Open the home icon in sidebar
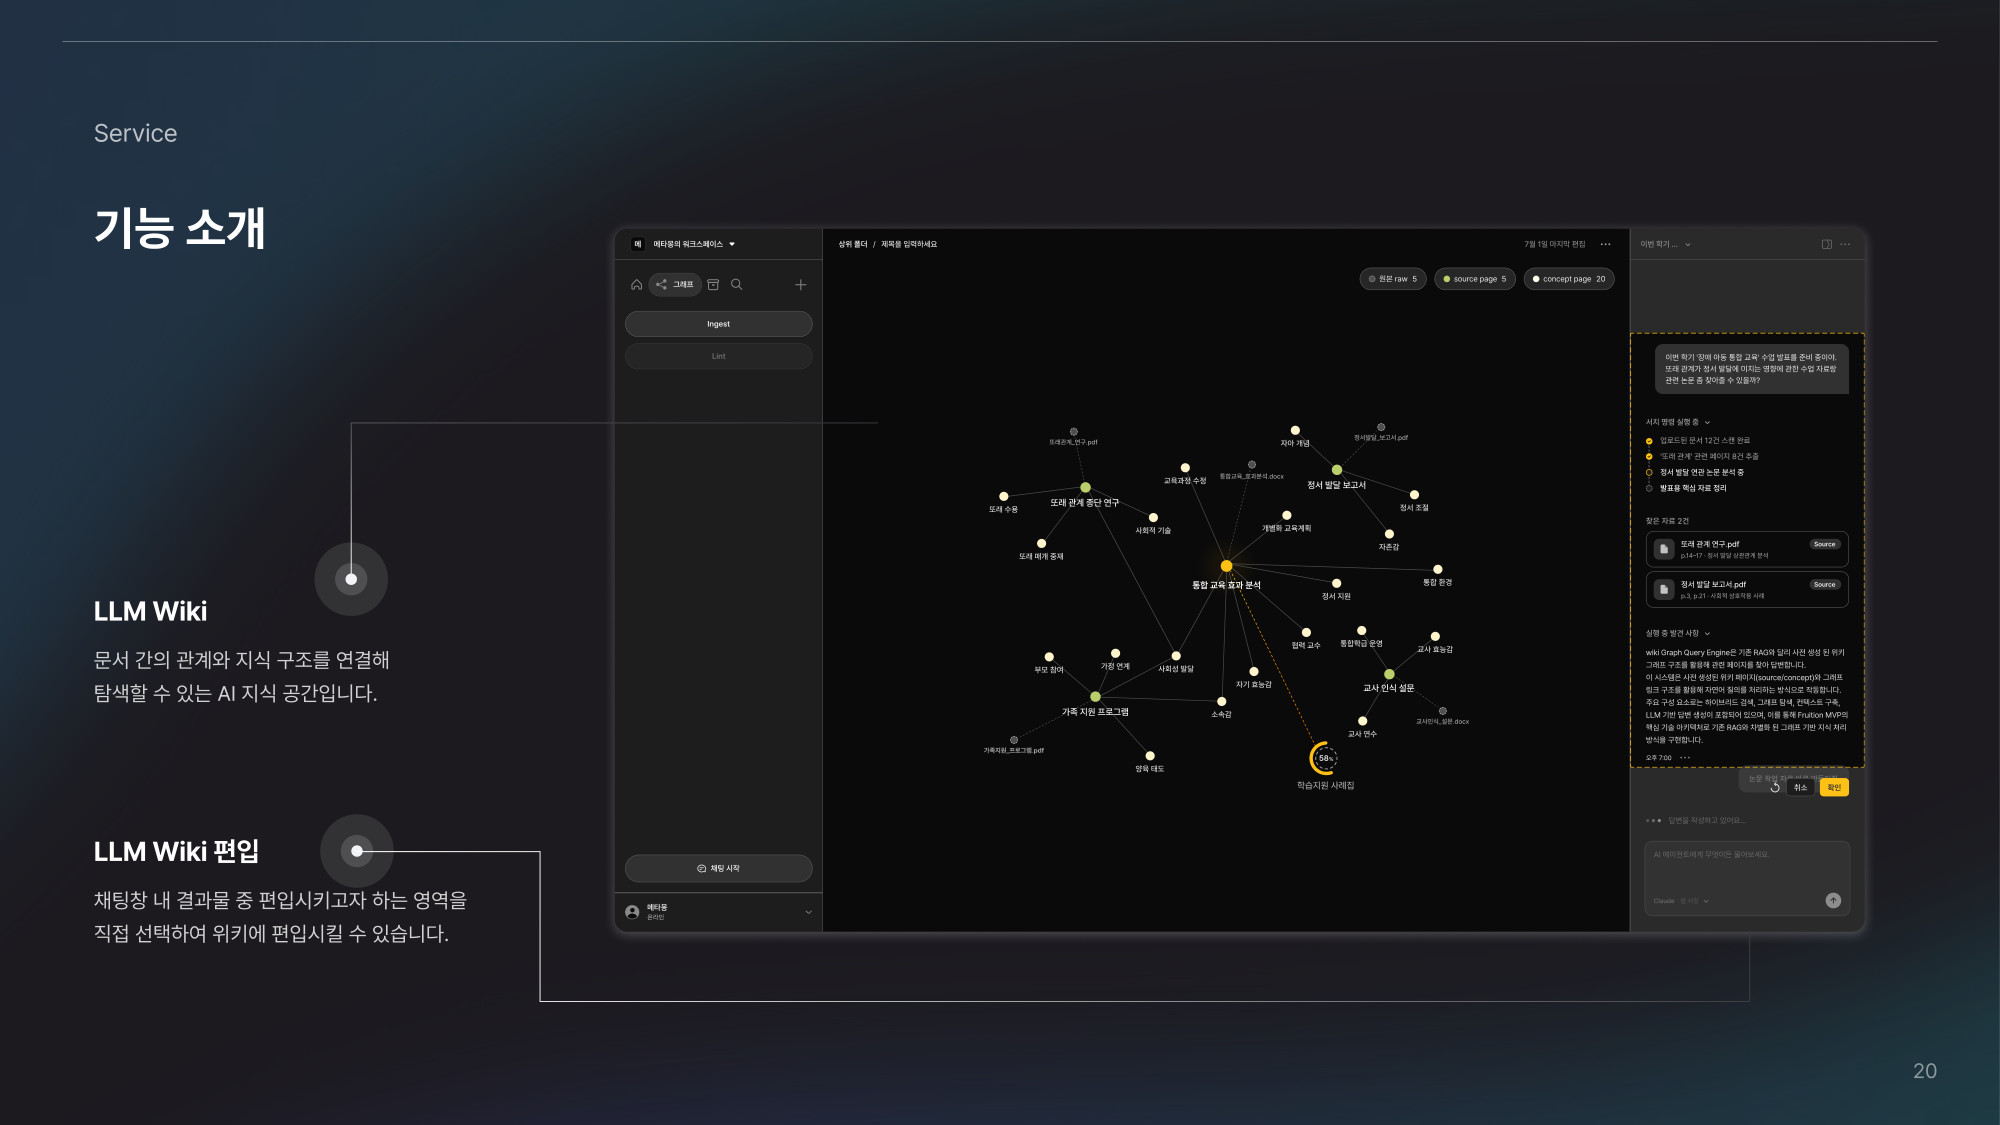 [x=636, y=285]
